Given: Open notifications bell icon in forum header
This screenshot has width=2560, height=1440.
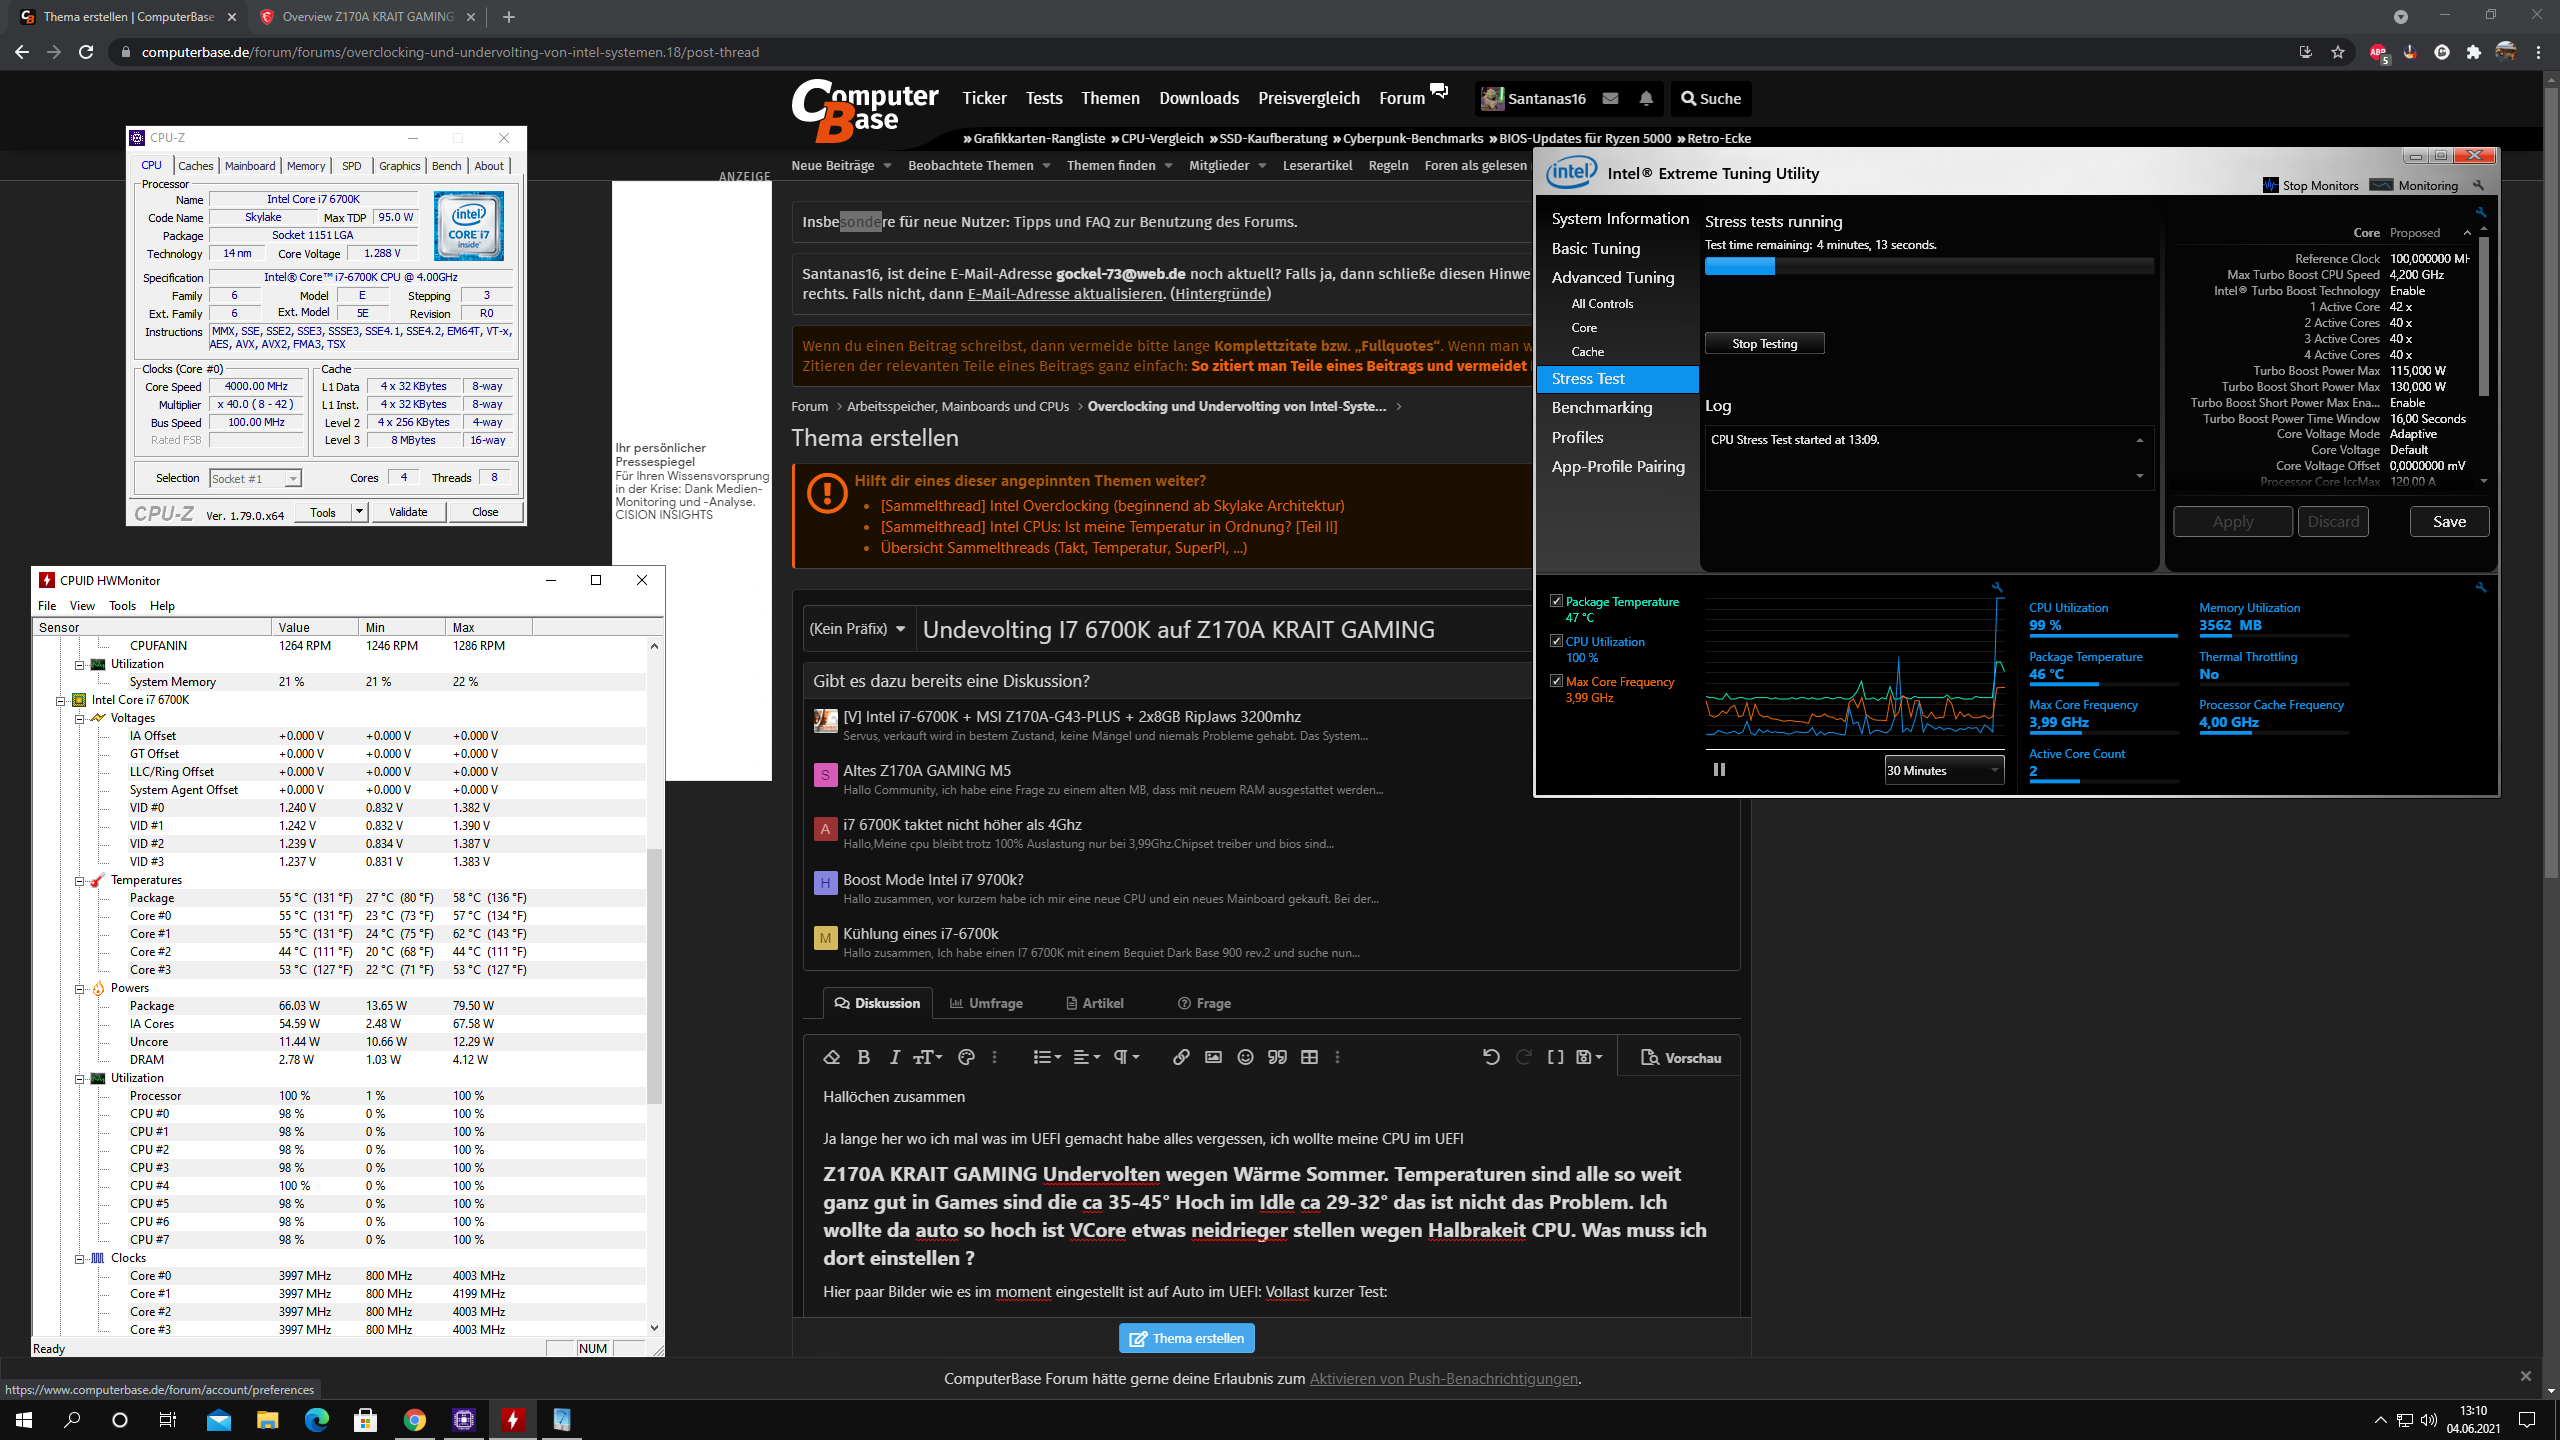Looking at the screenshot, I should tap(1646, 98).
